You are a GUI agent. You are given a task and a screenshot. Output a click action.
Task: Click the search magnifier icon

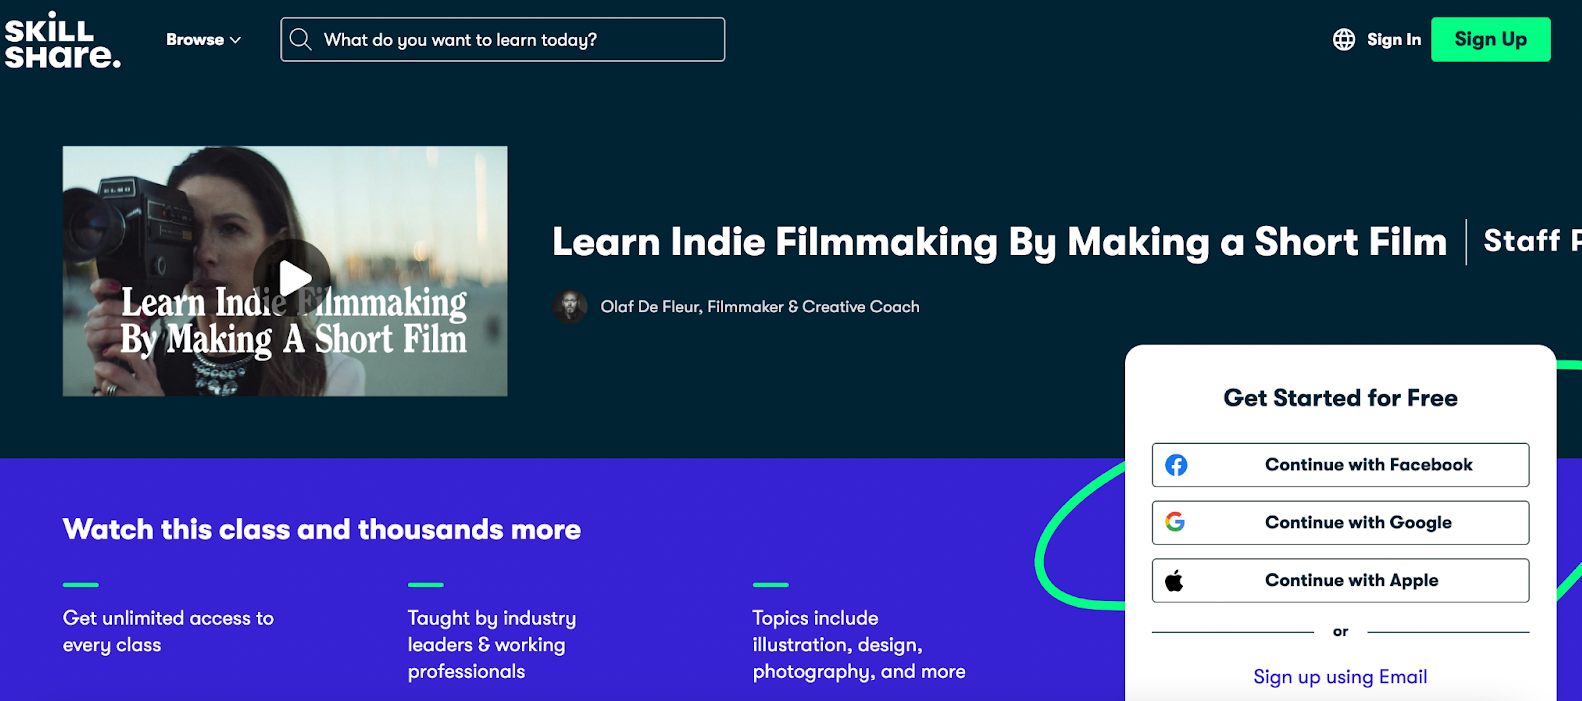click(x=300, y=40)
